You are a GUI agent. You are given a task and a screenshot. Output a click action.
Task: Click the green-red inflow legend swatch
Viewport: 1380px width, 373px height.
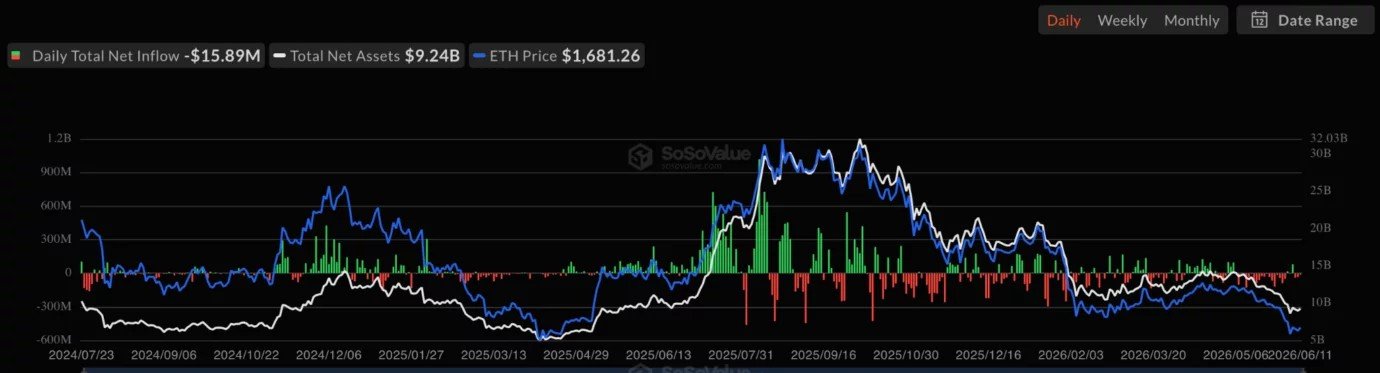click(x=16, y=56)
